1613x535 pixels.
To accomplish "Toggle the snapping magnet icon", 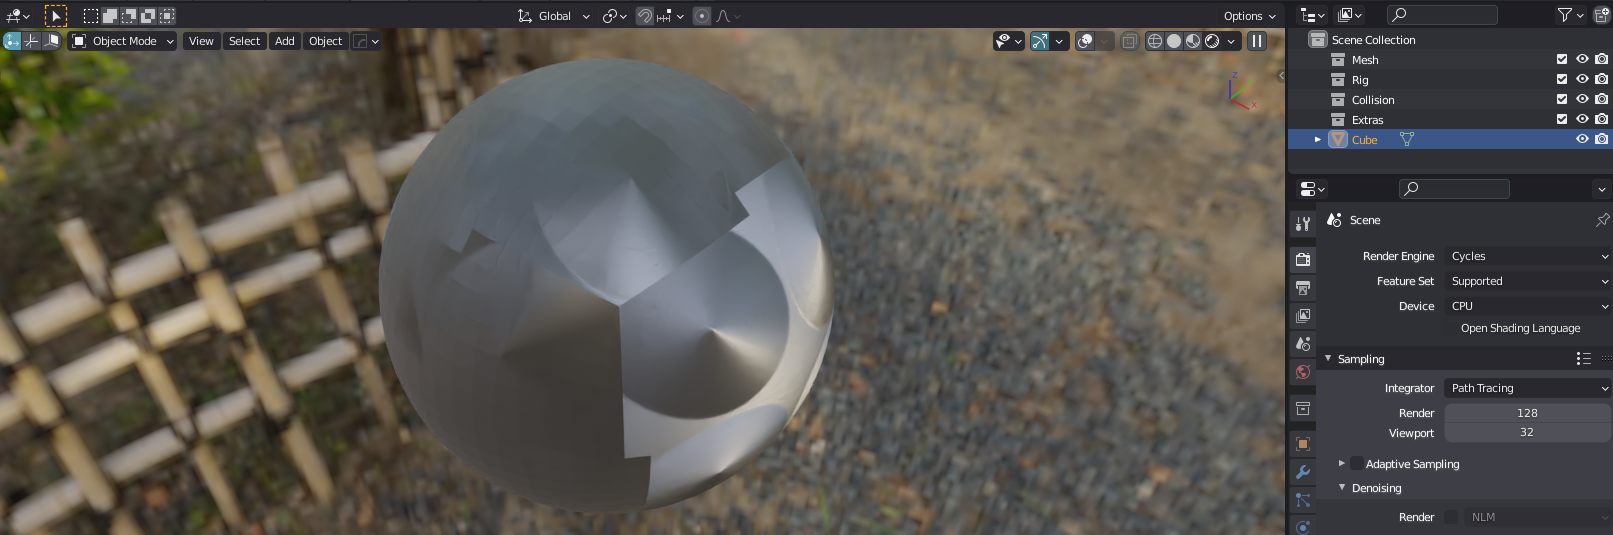I will pos(645,16).
